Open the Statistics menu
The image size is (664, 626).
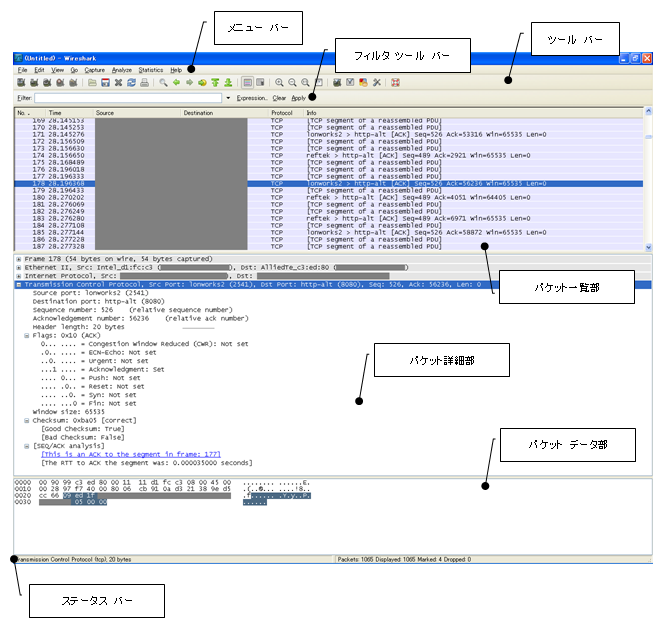coord(151,70)
